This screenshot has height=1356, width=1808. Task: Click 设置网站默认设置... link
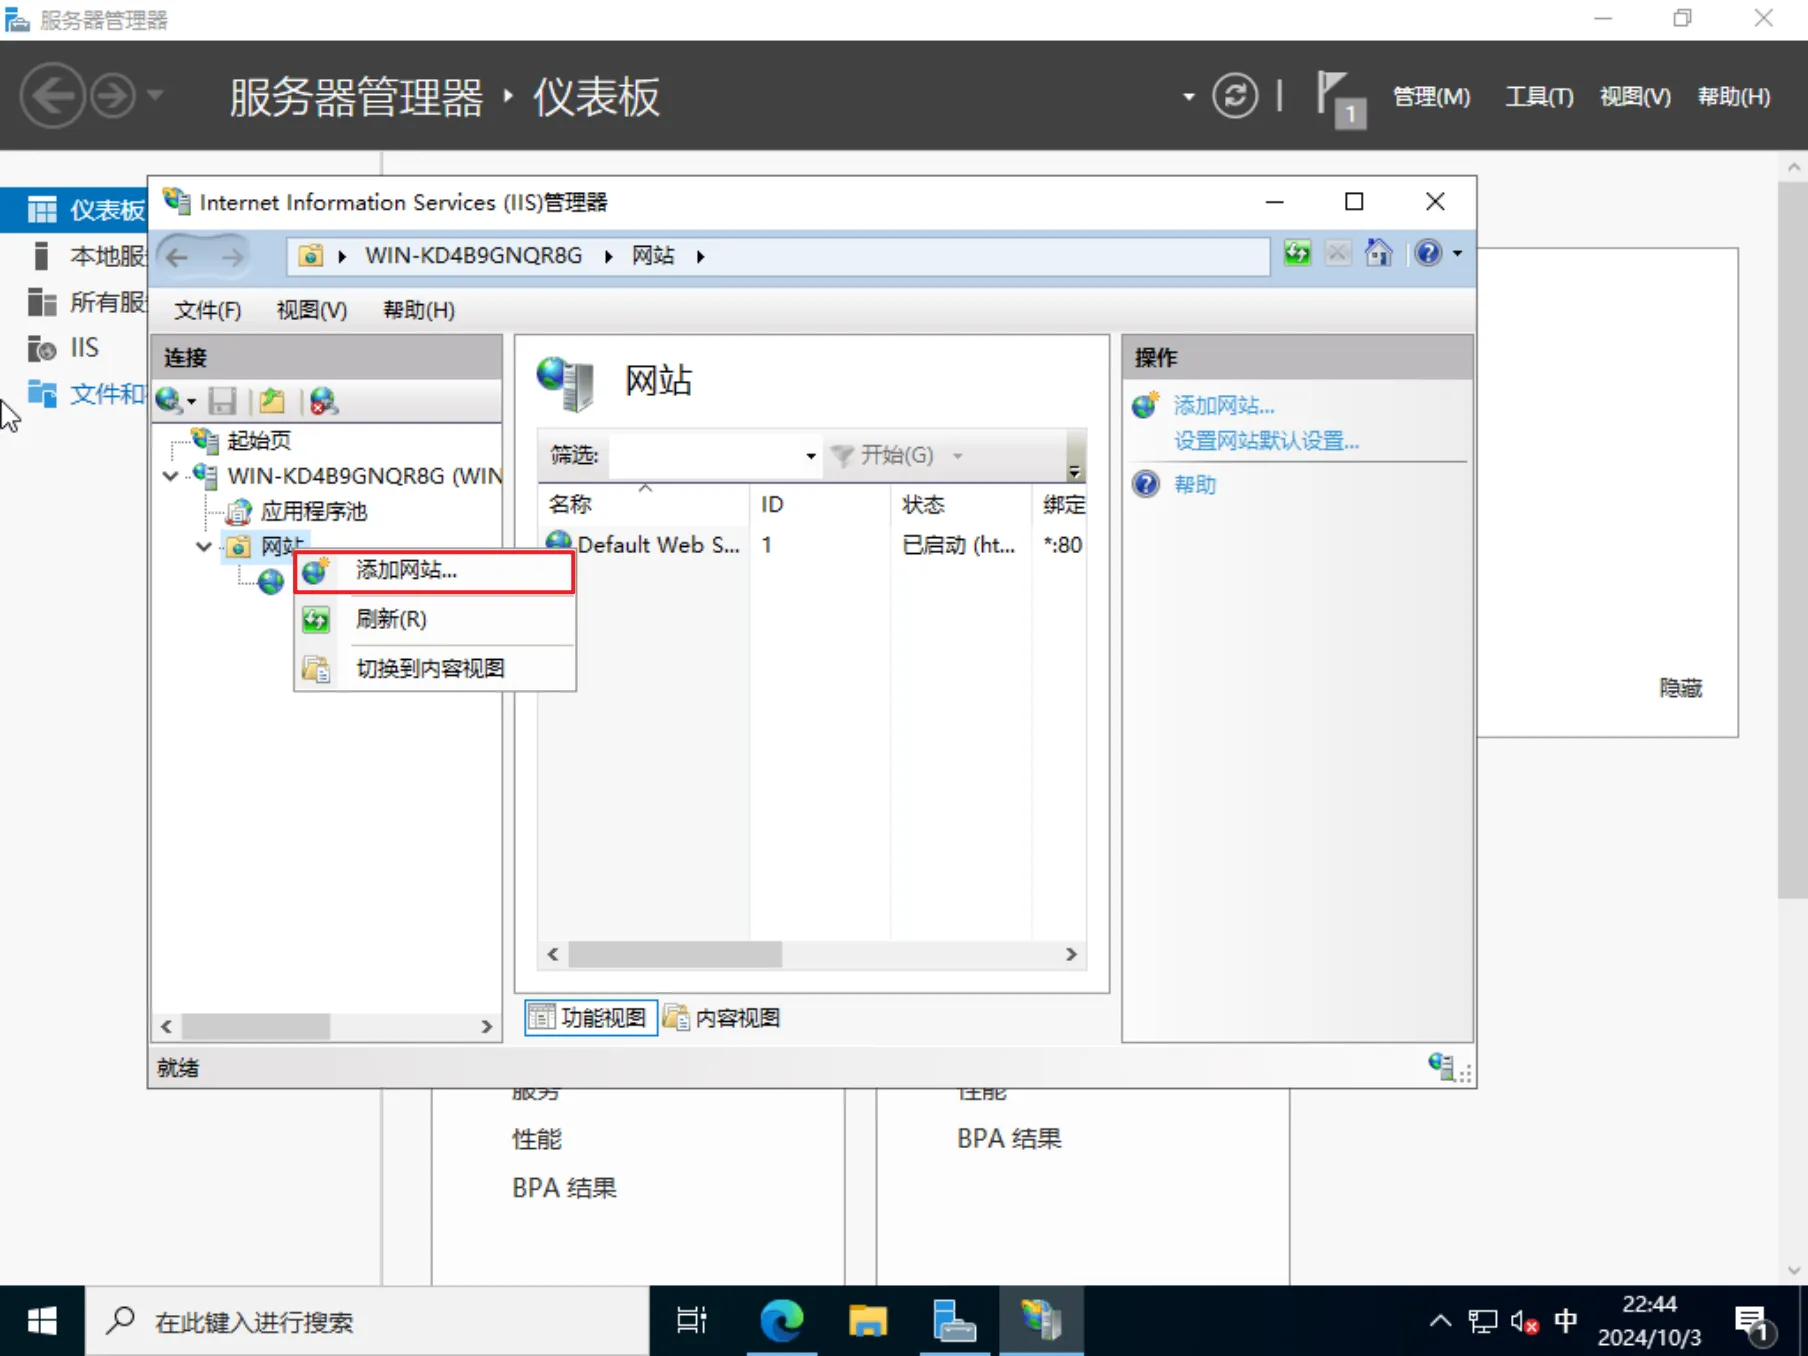[x=1266, y=441]
